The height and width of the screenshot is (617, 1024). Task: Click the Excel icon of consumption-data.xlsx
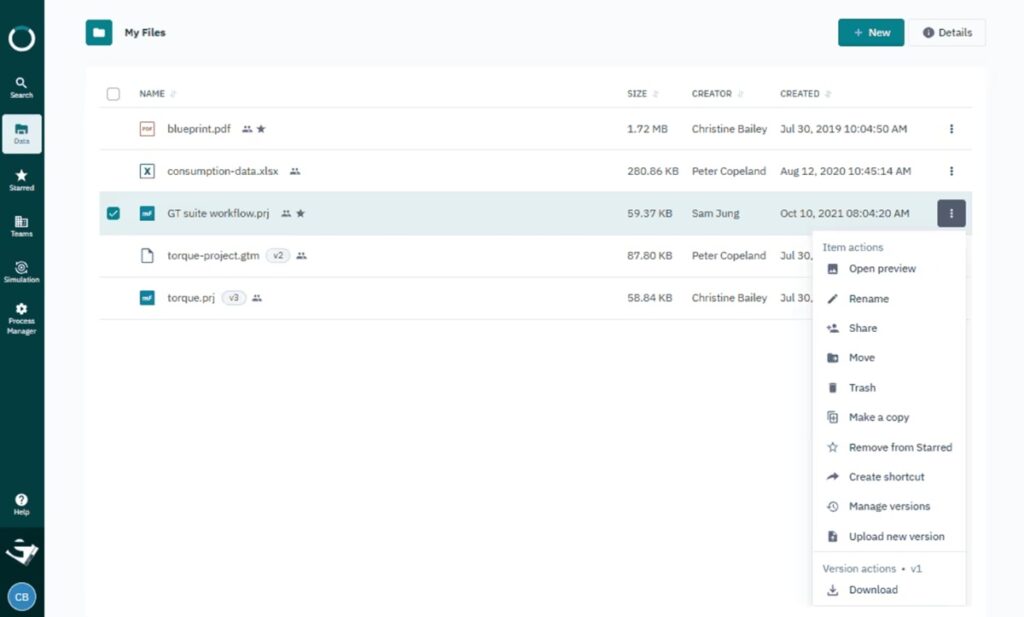148,171
